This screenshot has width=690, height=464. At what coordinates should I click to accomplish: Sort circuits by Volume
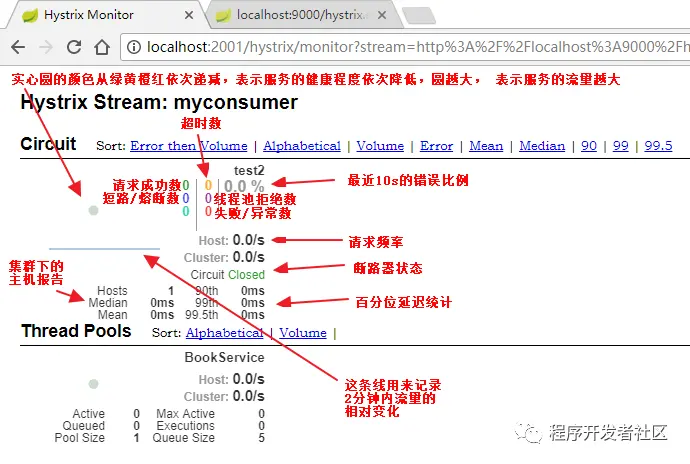[380, 146]
